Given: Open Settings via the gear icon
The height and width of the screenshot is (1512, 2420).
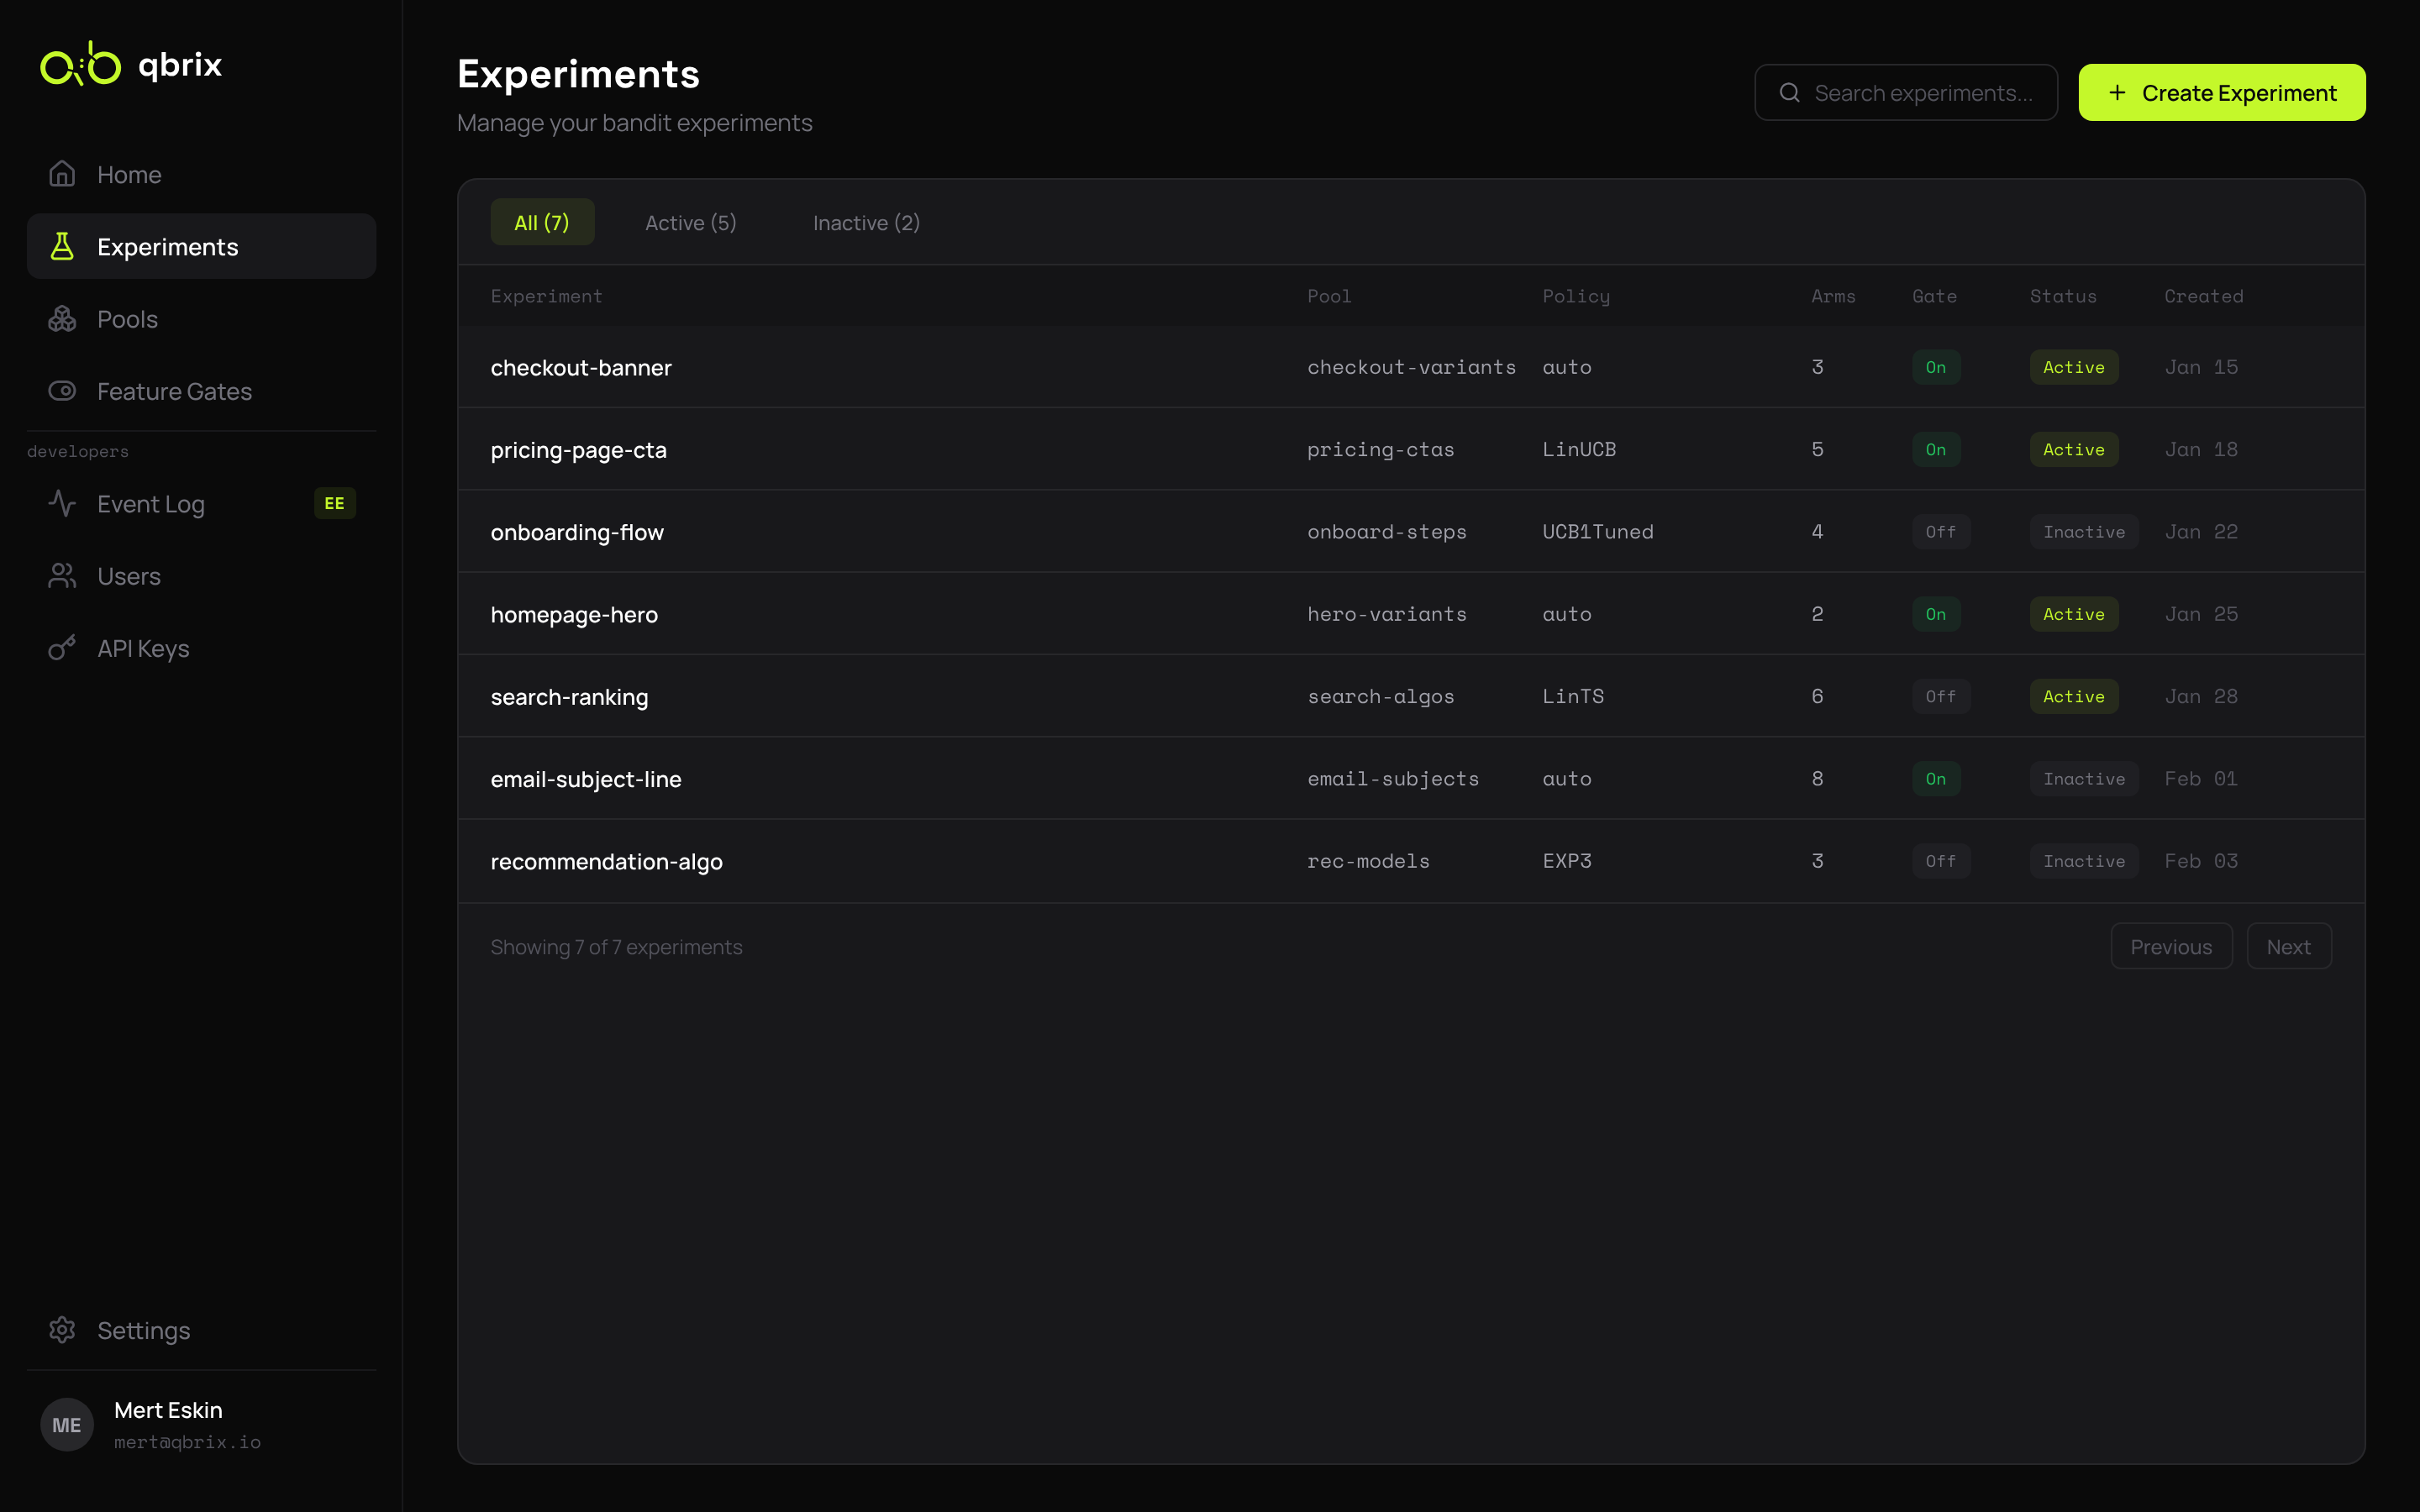Looking at the screenshot, I should click(62, 1330).
